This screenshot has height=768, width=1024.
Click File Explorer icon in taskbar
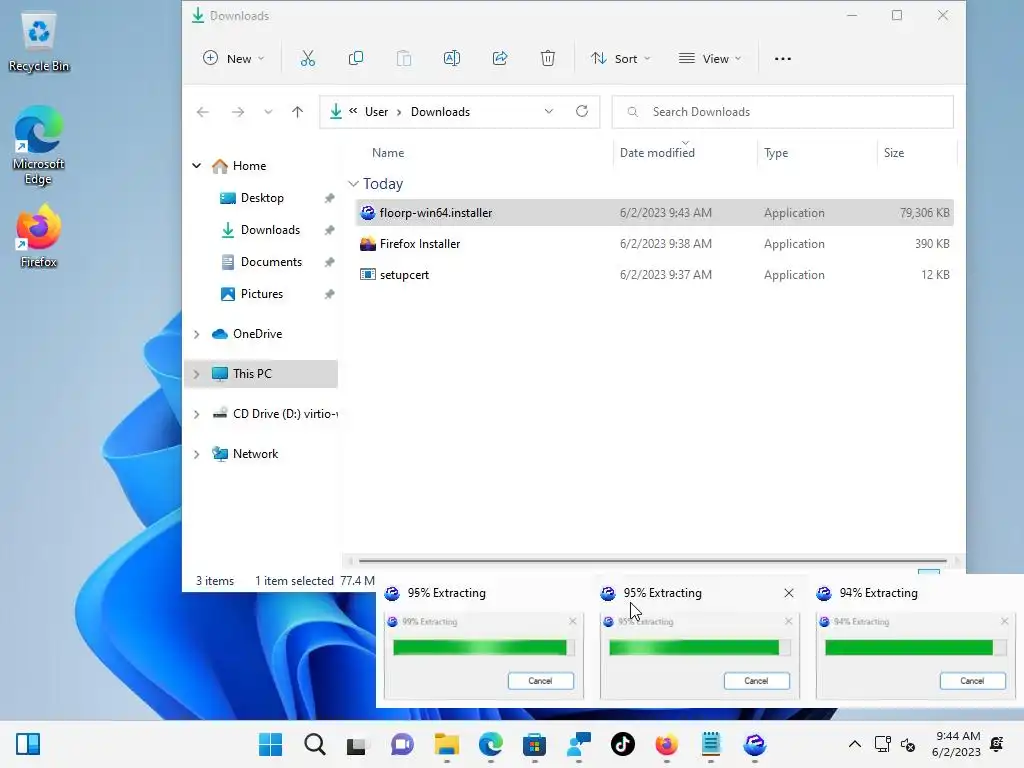(447, 744)
